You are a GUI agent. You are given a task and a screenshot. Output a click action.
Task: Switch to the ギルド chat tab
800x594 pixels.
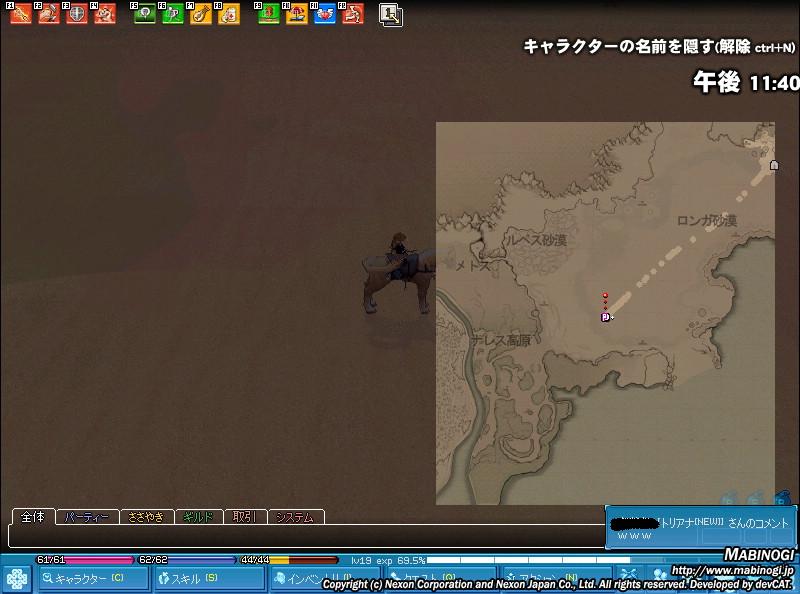(x=199, y=517)
